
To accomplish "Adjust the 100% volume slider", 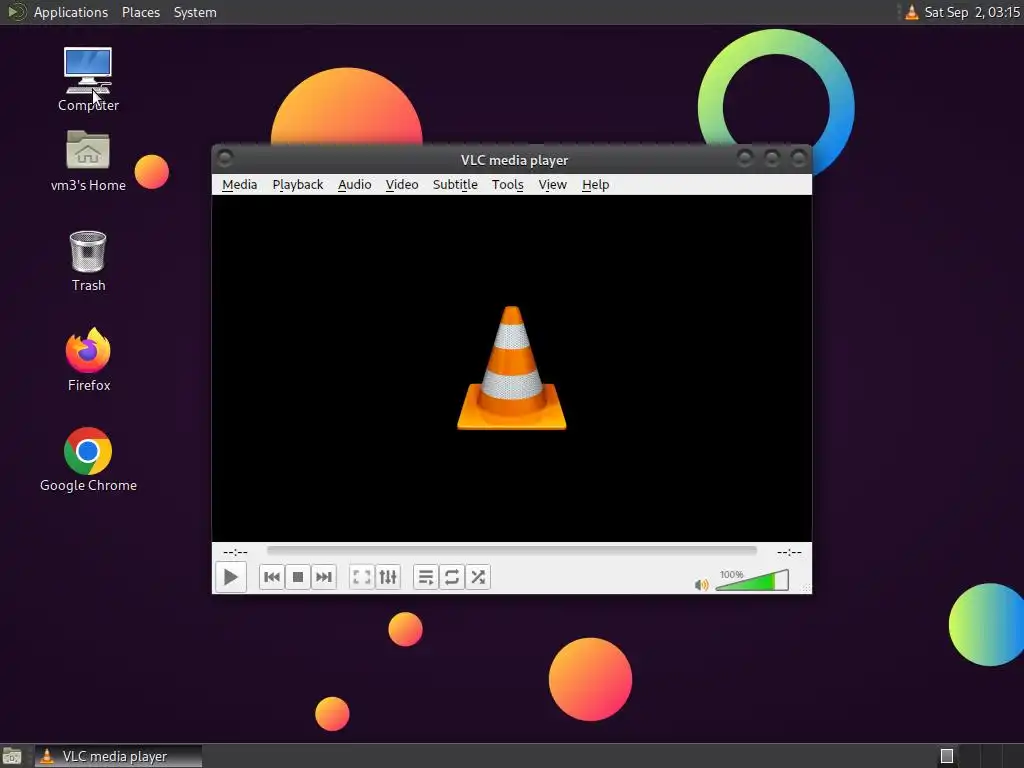I will pyautogui.click(x=752, y=580).
